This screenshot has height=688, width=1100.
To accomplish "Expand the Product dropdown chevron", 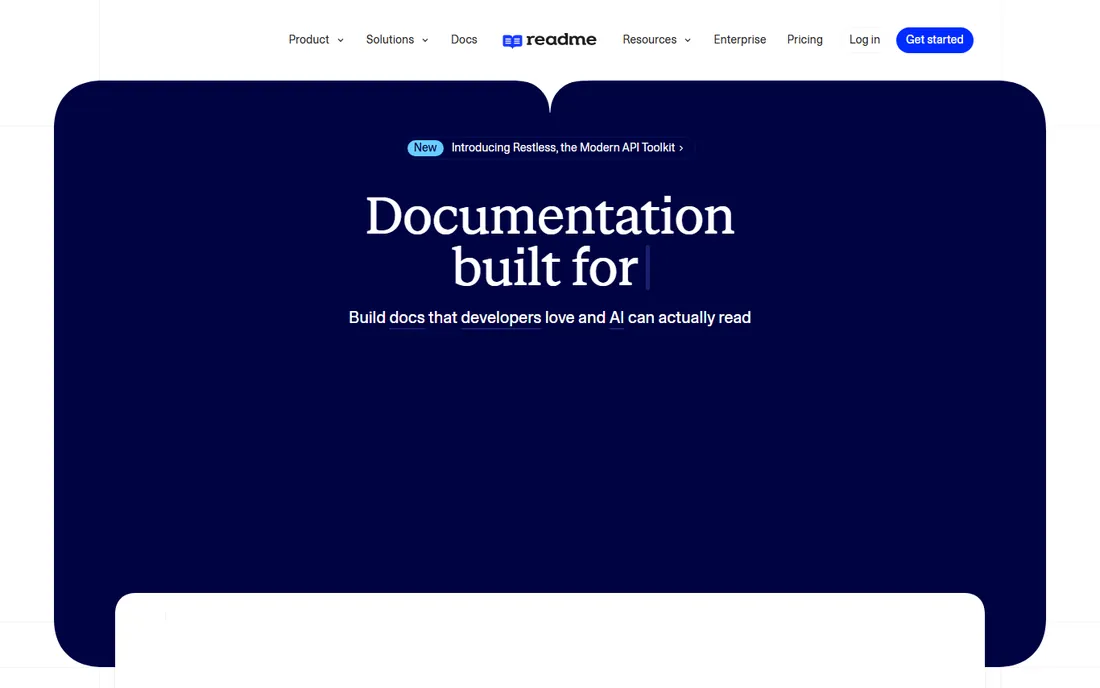I will pos(340,41).
